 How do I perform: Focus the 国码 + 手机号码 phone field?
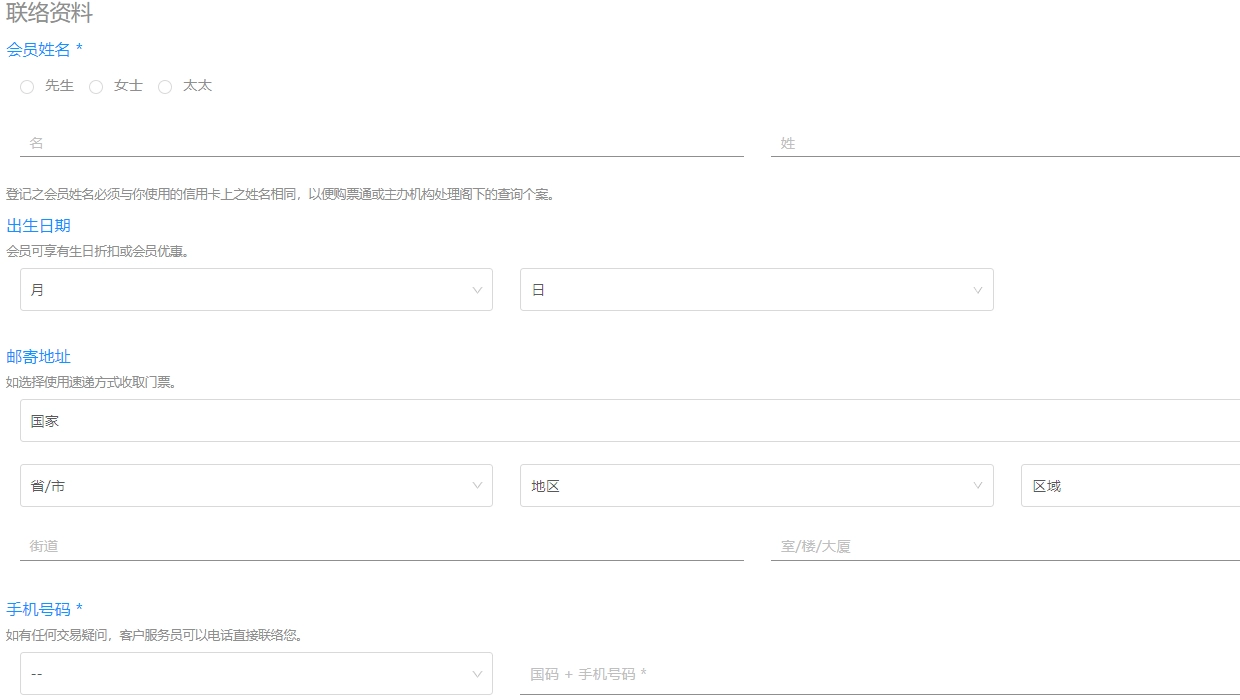(x=880, y=674)
